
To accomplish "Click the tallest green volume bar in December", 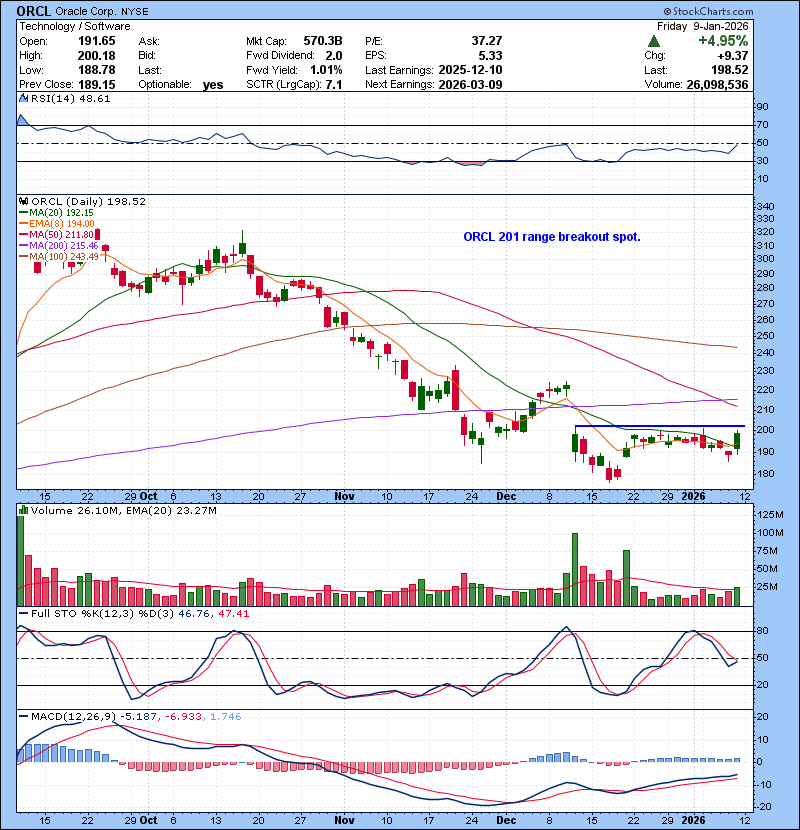I will 575,569.
